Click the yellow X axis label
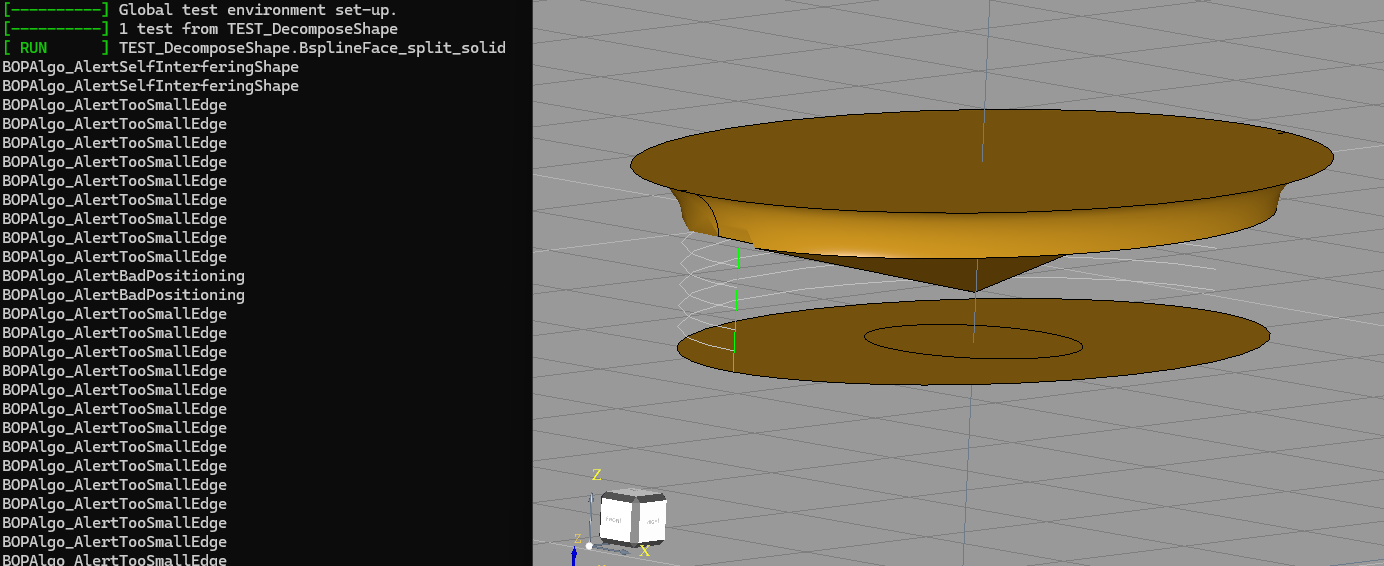The height and width of the screenshot is (566, 1384). click(645, 551)
